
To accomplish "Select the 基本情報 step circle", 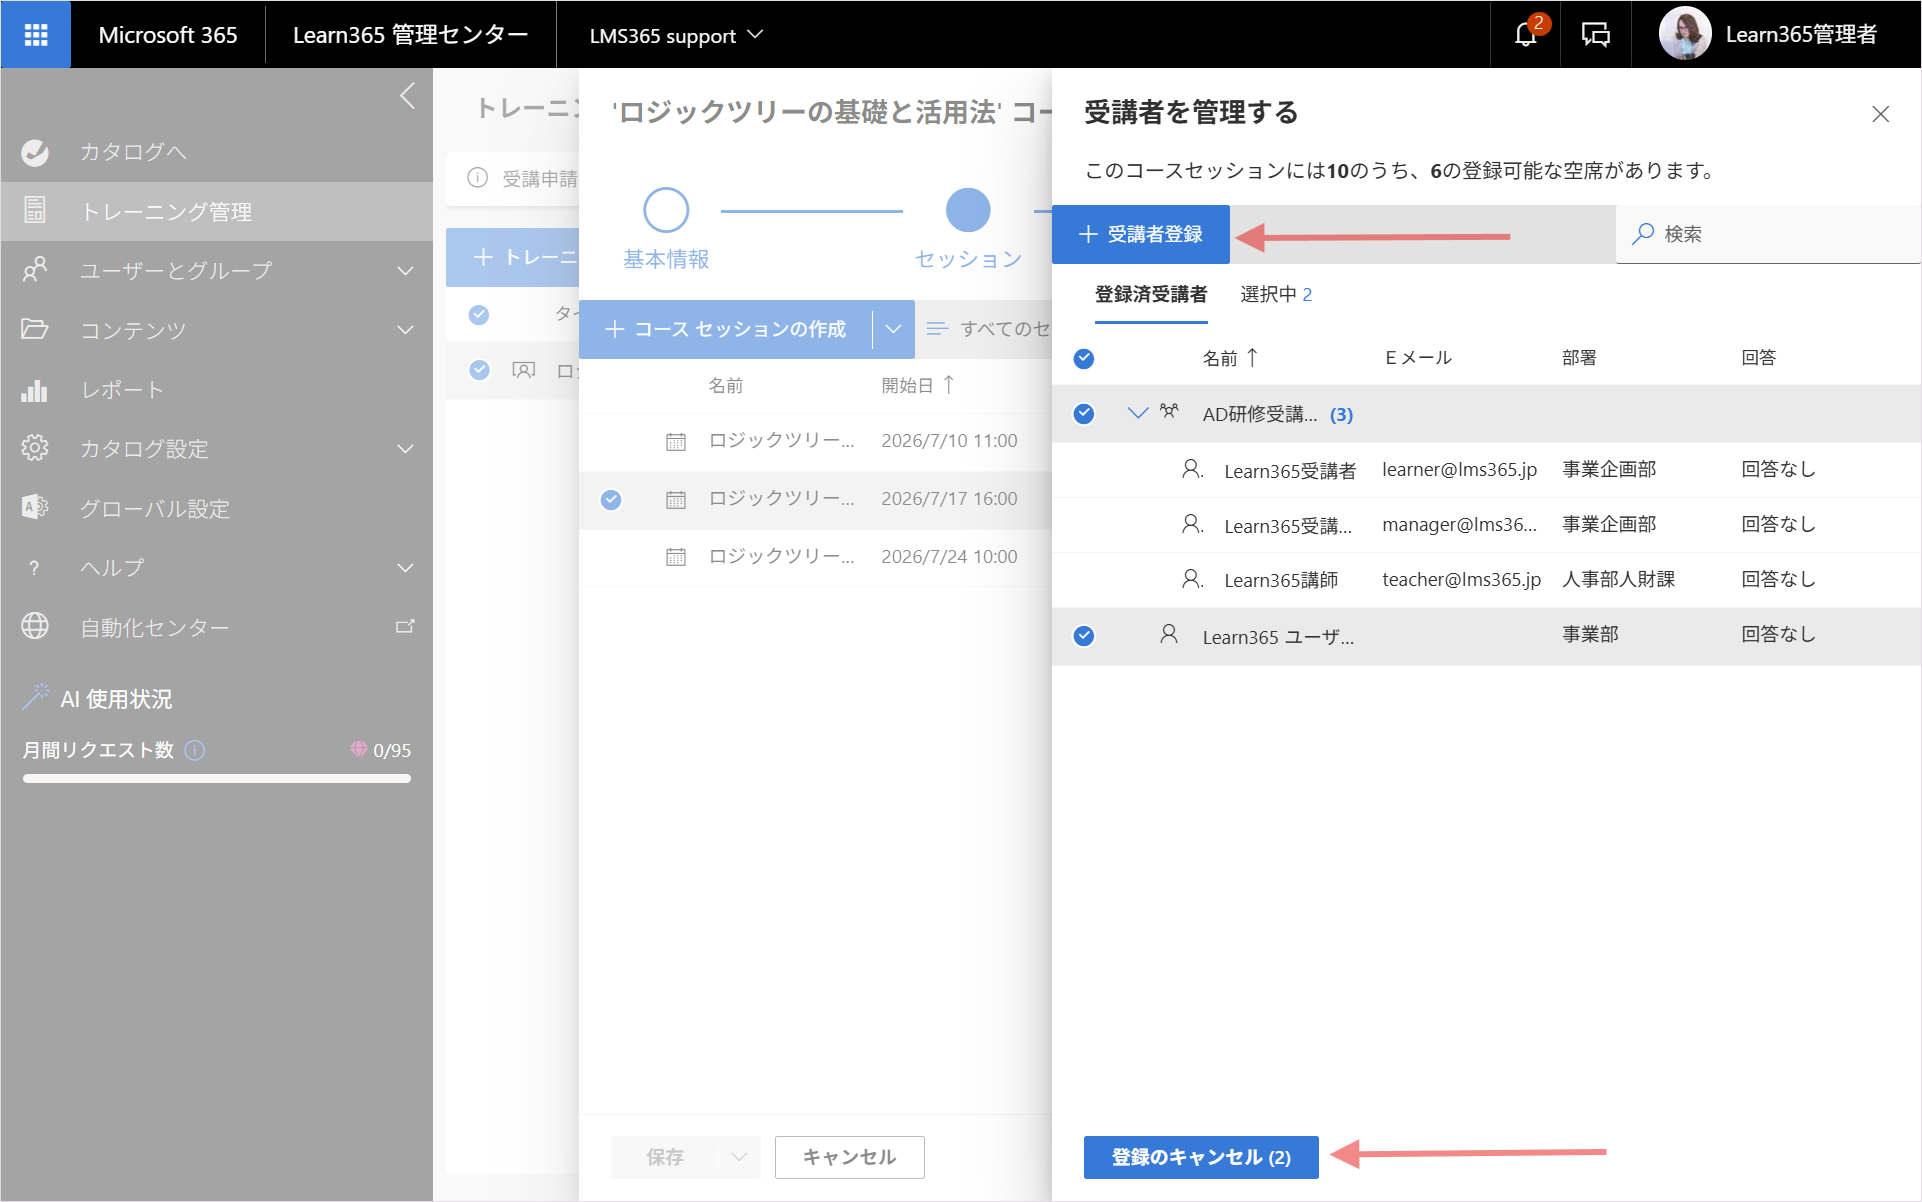I will (666, 210).
